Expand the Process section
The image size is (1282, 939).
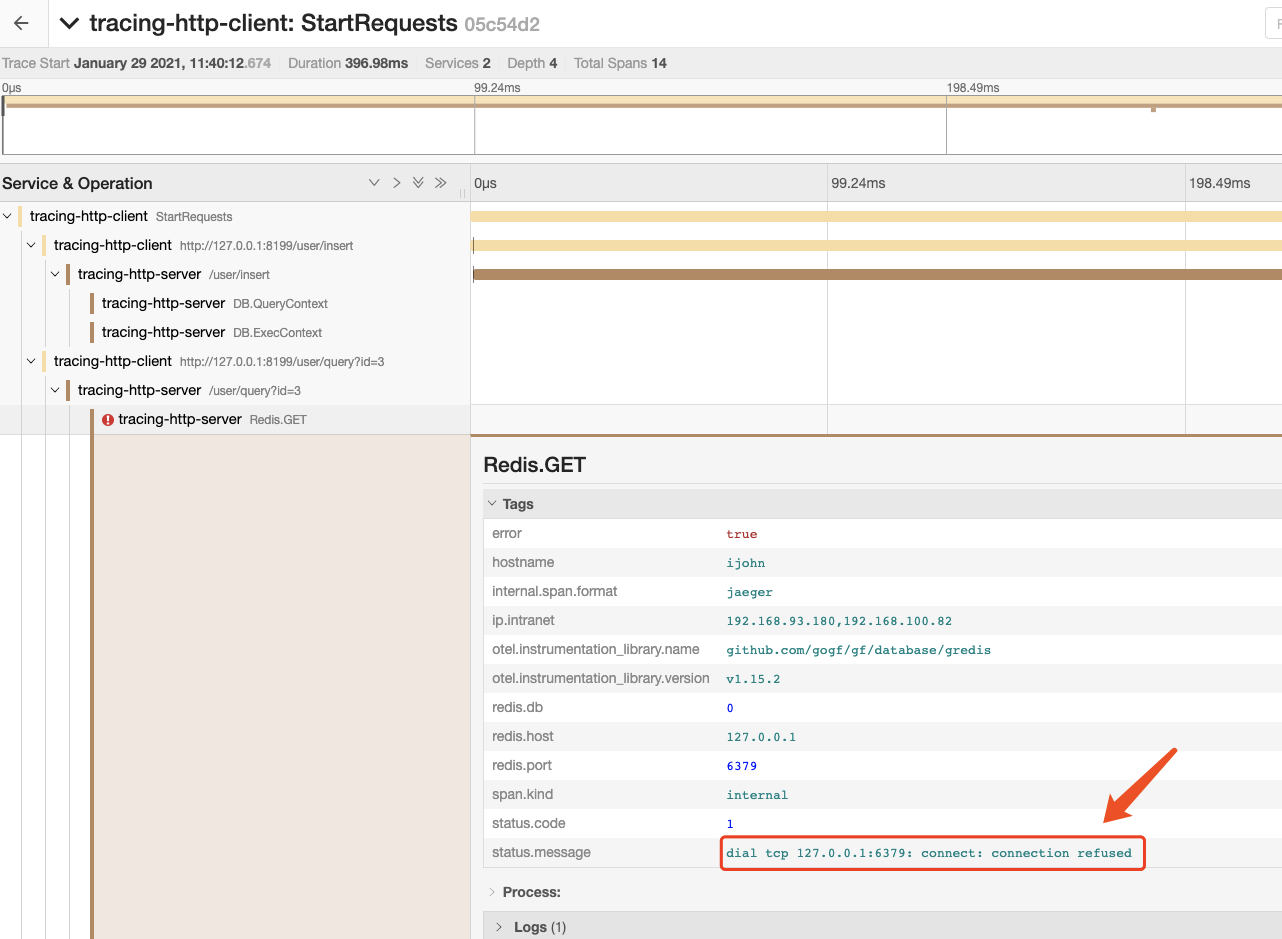pyautogui.click(x=530, y=892)
